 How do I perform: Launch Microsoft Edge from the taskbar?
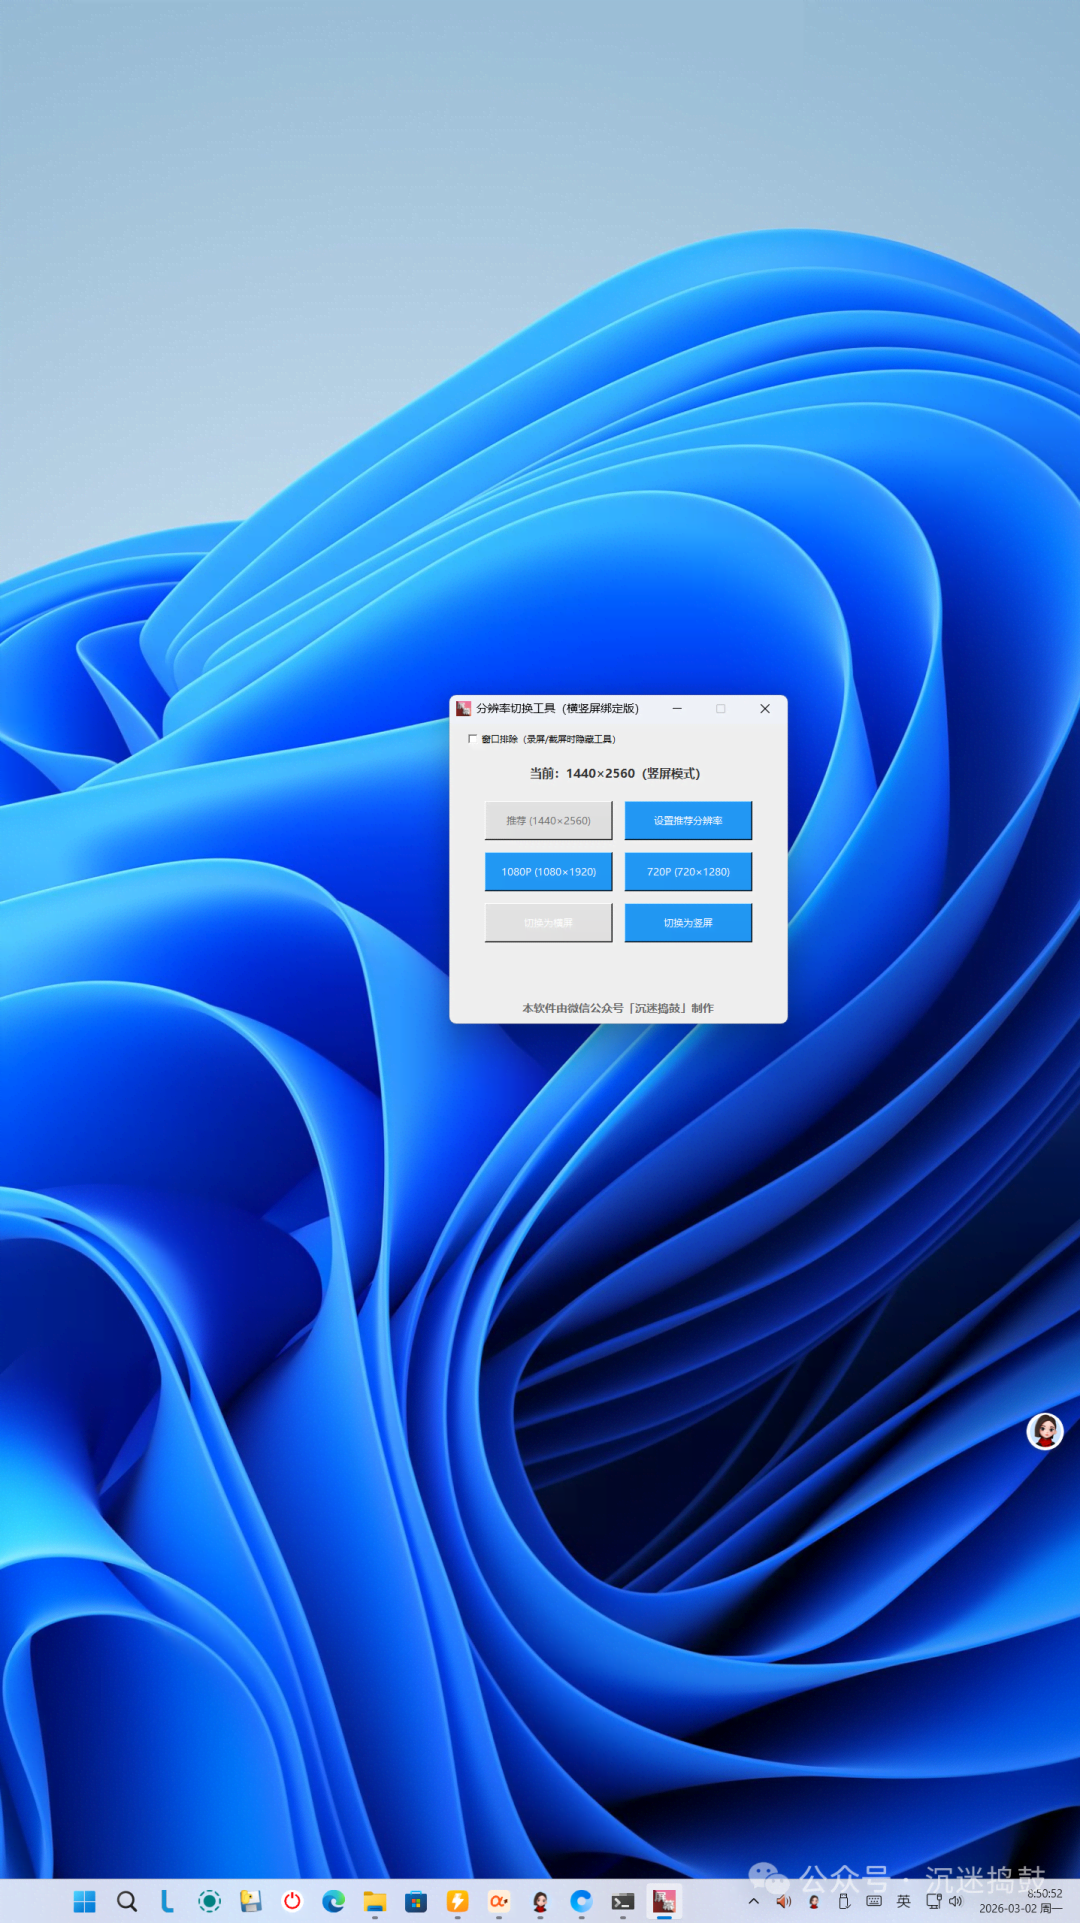pos(333,1901)
